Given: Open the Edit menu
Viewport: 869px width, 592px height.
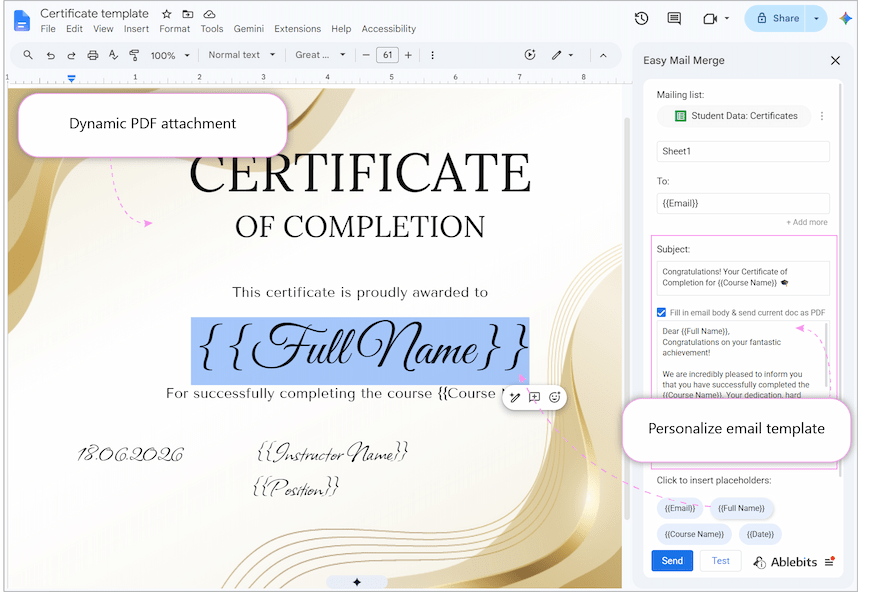Looking at the screenshot, I should point(74,29).
